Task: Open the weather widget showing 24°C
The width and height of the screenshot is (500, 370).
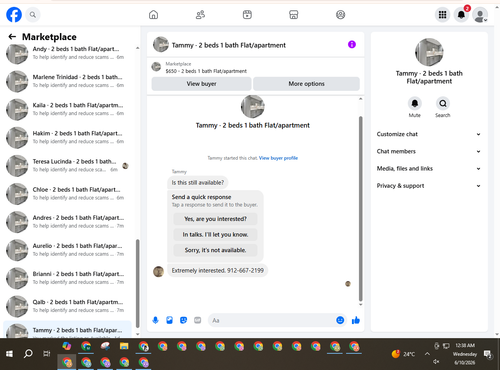Action: (404, 354)
